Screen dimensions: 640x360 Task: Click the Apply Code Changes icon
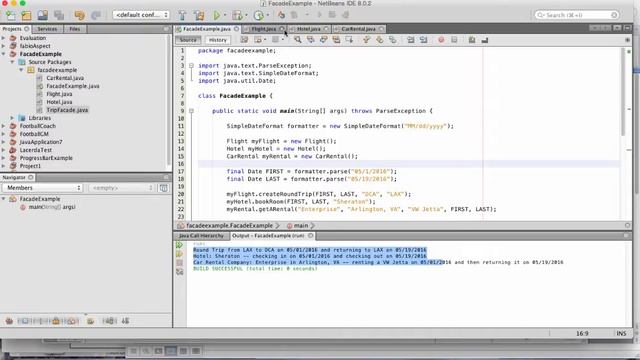[281, 15]
